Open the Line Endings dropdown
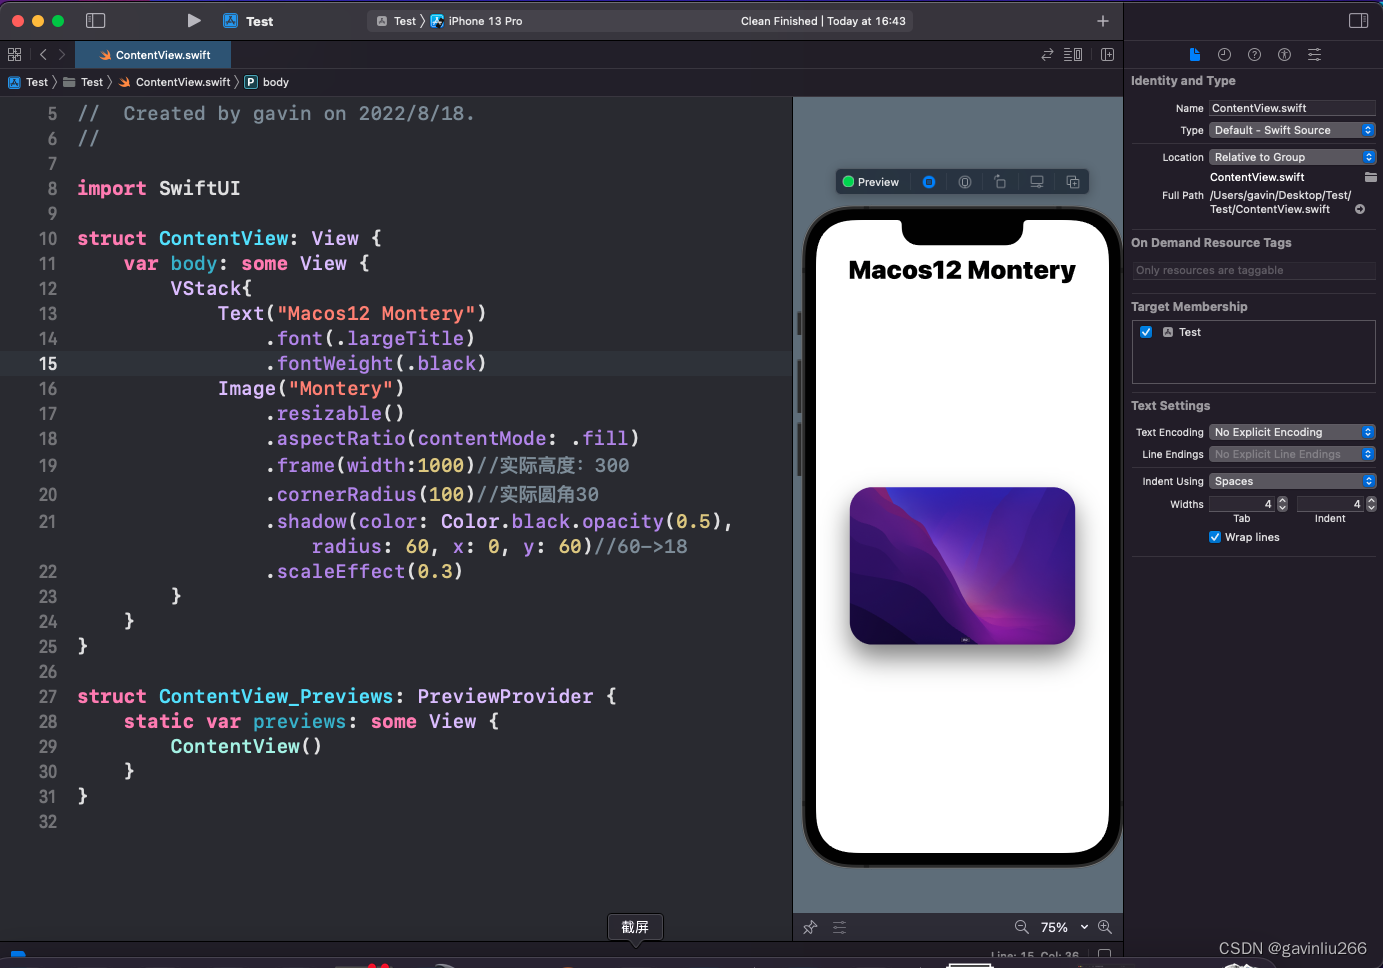This screenshot has height=968, width=1383. click(1292, 454)
